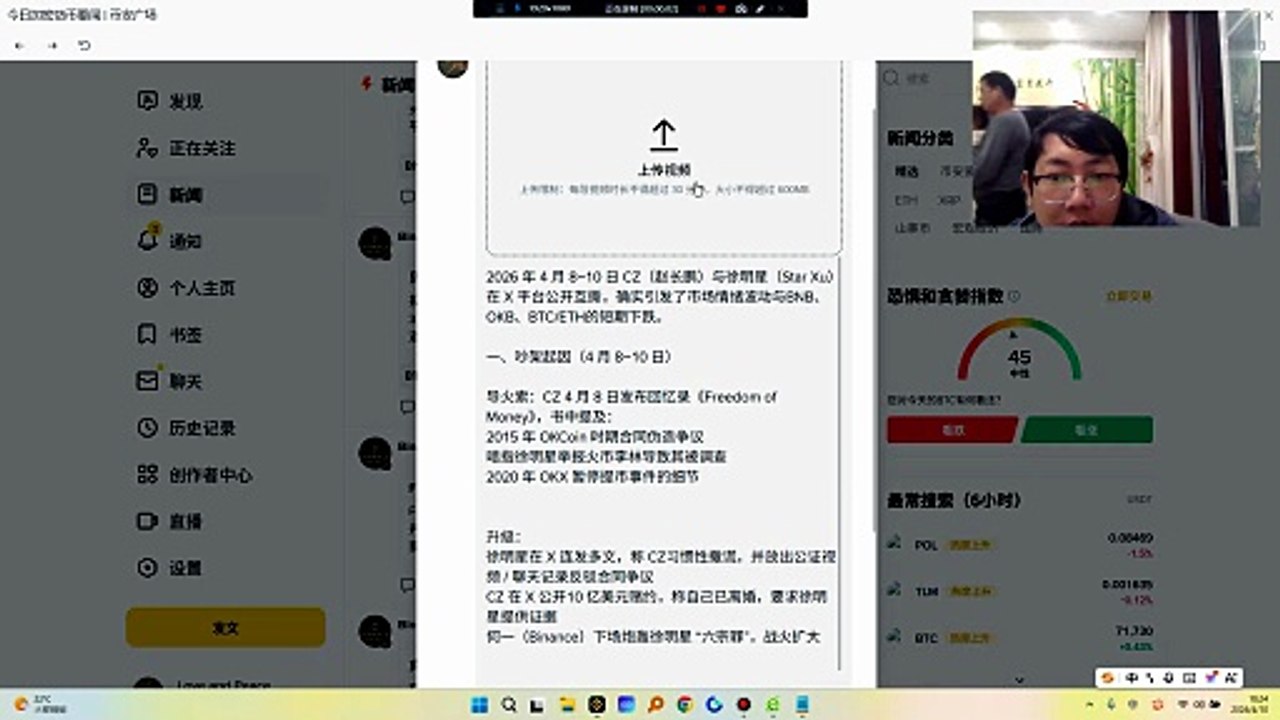1280x720 pixels.
Task: Click the green vote button under the gauge
Action: (x=1087, y=430)
